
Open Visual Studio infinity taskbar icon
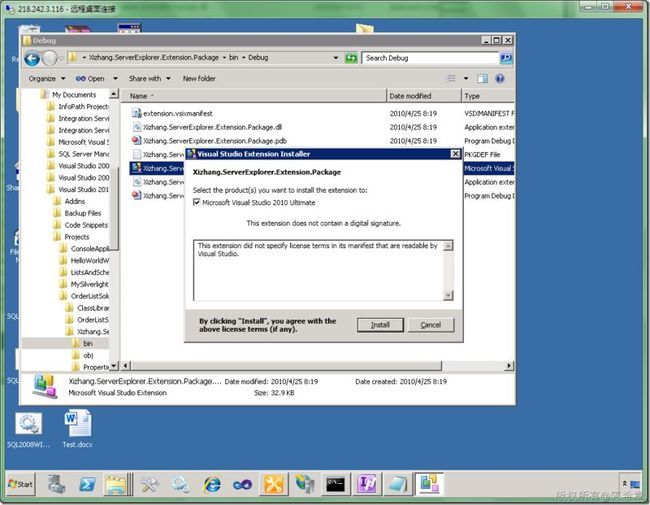(243, 484)
